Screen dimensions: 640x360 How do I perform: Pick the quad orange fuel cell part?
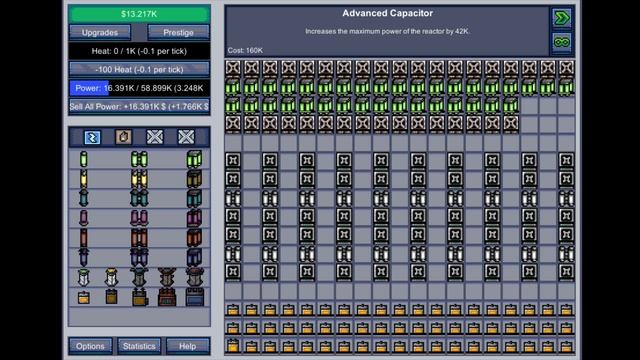click(x=194, y=238)
